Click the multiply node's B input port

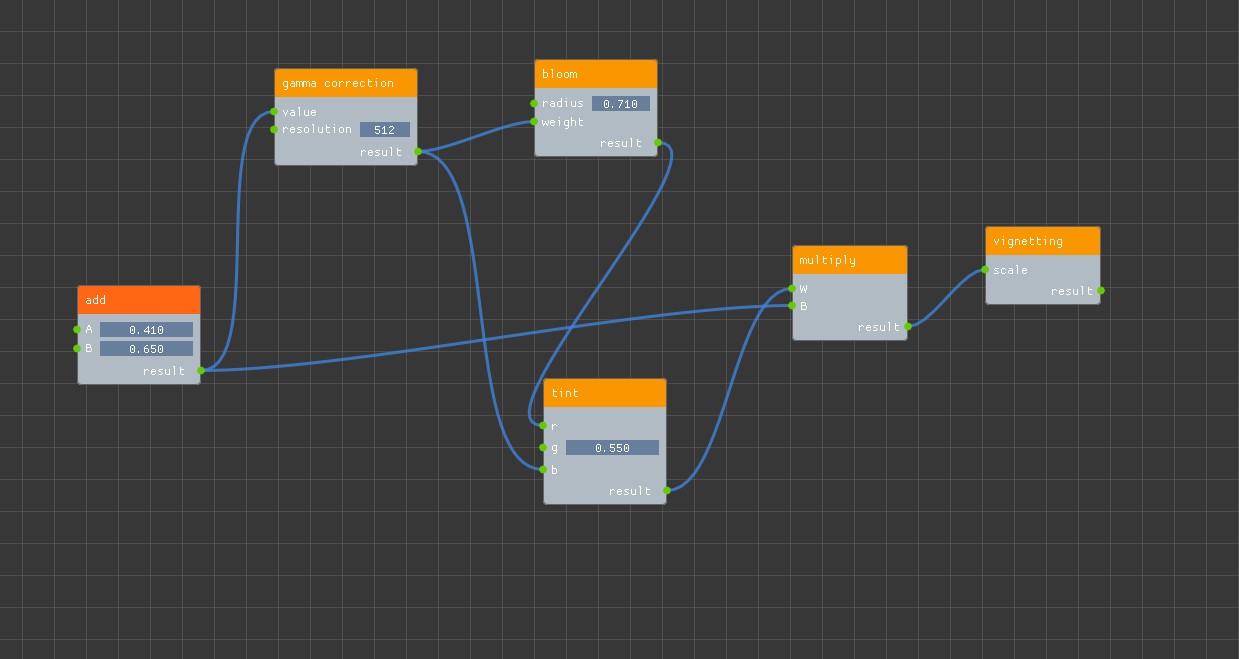[793, 306]
